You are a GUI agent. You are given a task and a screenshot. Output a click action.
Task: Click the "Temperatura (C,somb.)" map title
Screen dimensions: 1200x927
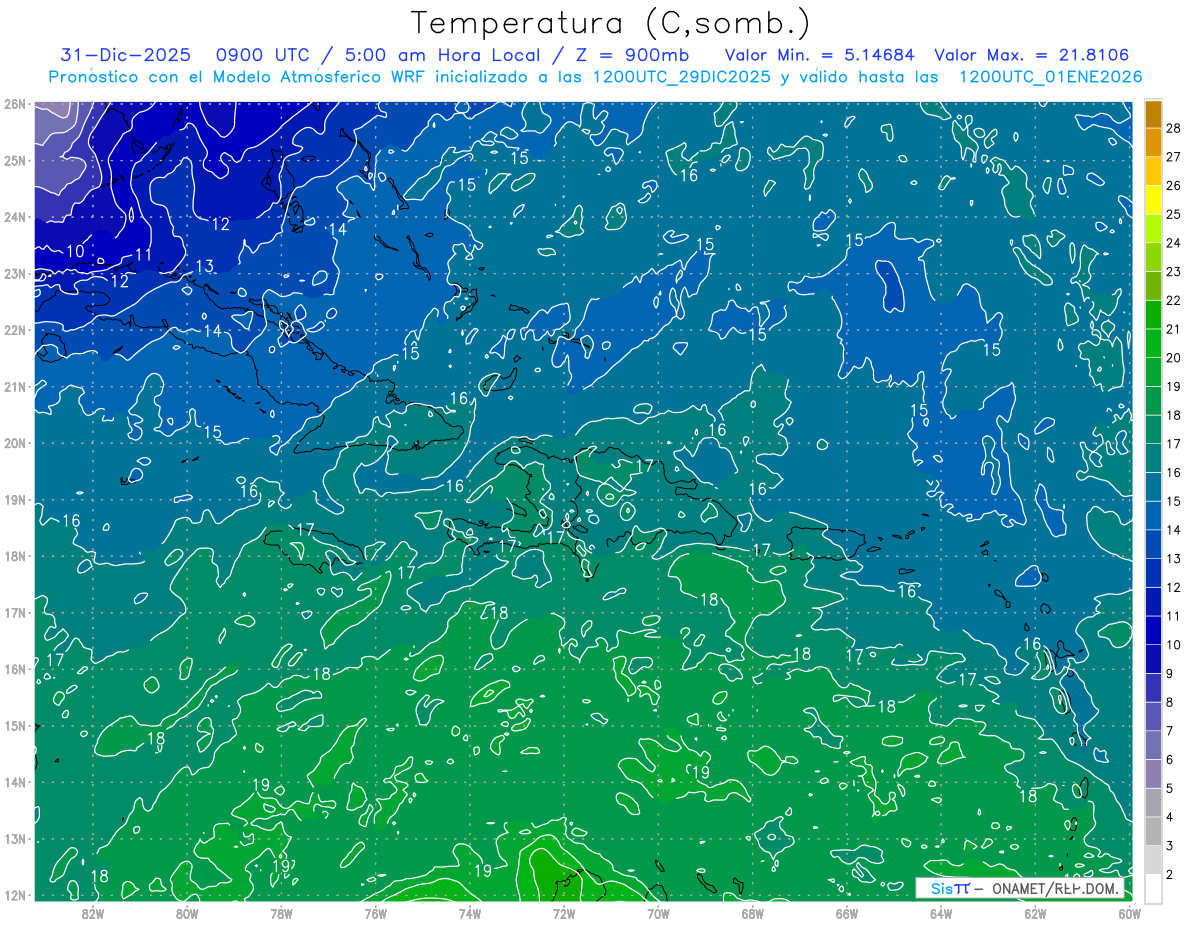point(610,23)
